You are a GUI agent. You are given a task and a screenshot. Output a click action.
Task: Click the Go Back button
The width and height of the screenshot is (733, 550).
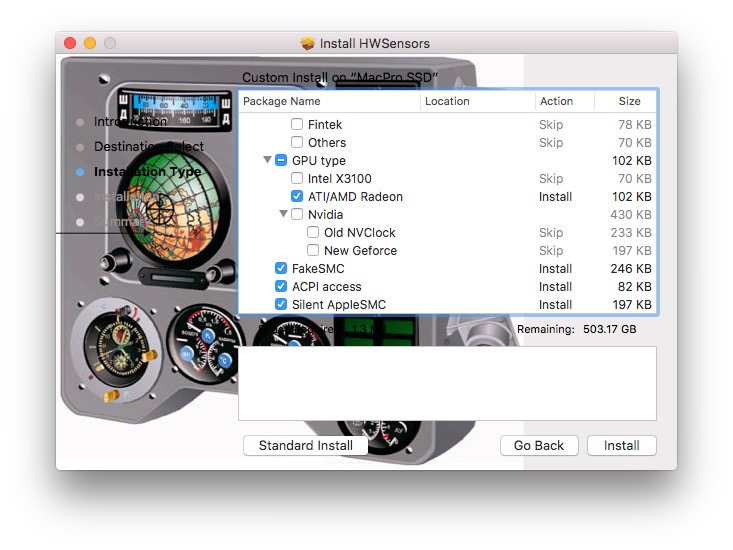pos(539,445)
